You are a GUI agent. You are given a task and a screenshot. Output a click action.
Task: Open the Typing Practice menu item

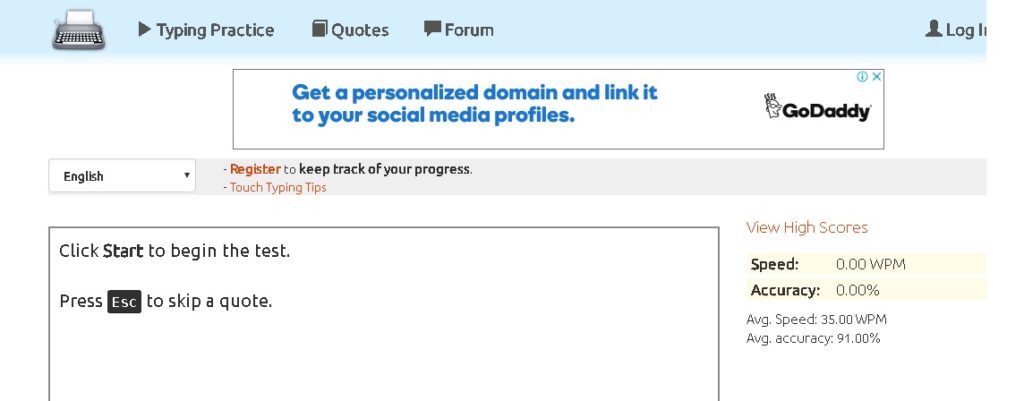(x=215, y=30)
